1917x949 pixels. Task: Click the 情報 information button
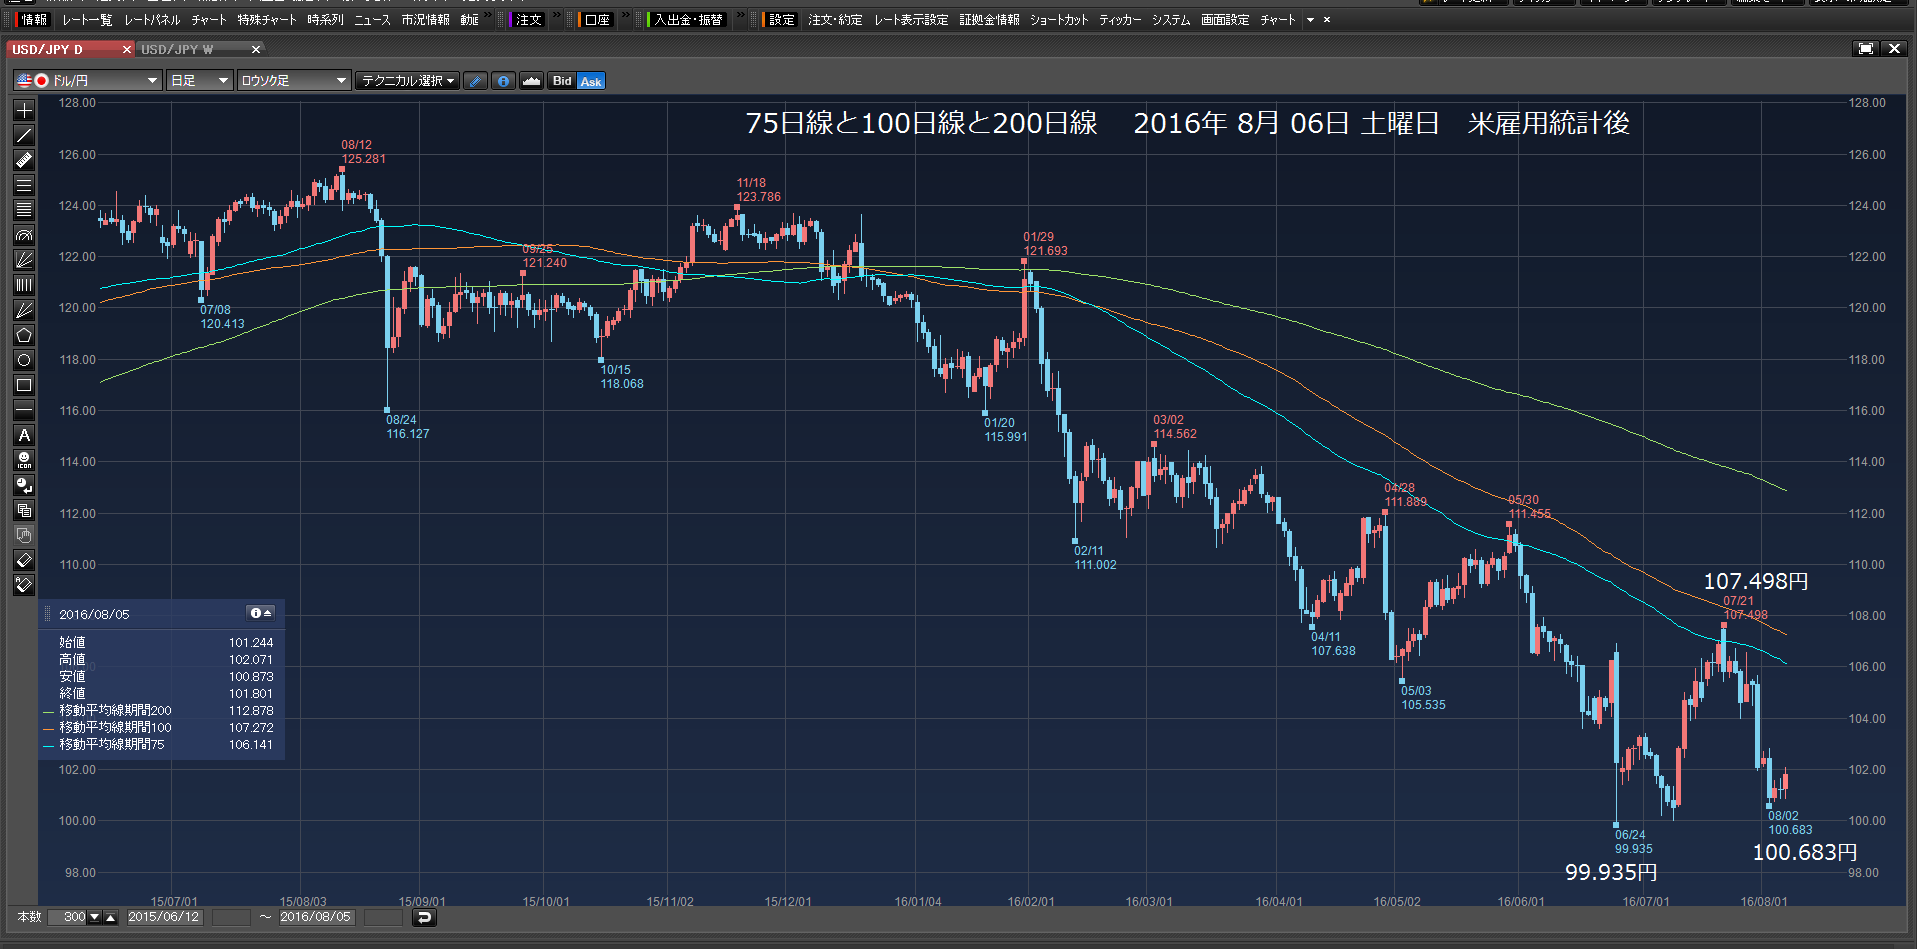pos(32,20)
